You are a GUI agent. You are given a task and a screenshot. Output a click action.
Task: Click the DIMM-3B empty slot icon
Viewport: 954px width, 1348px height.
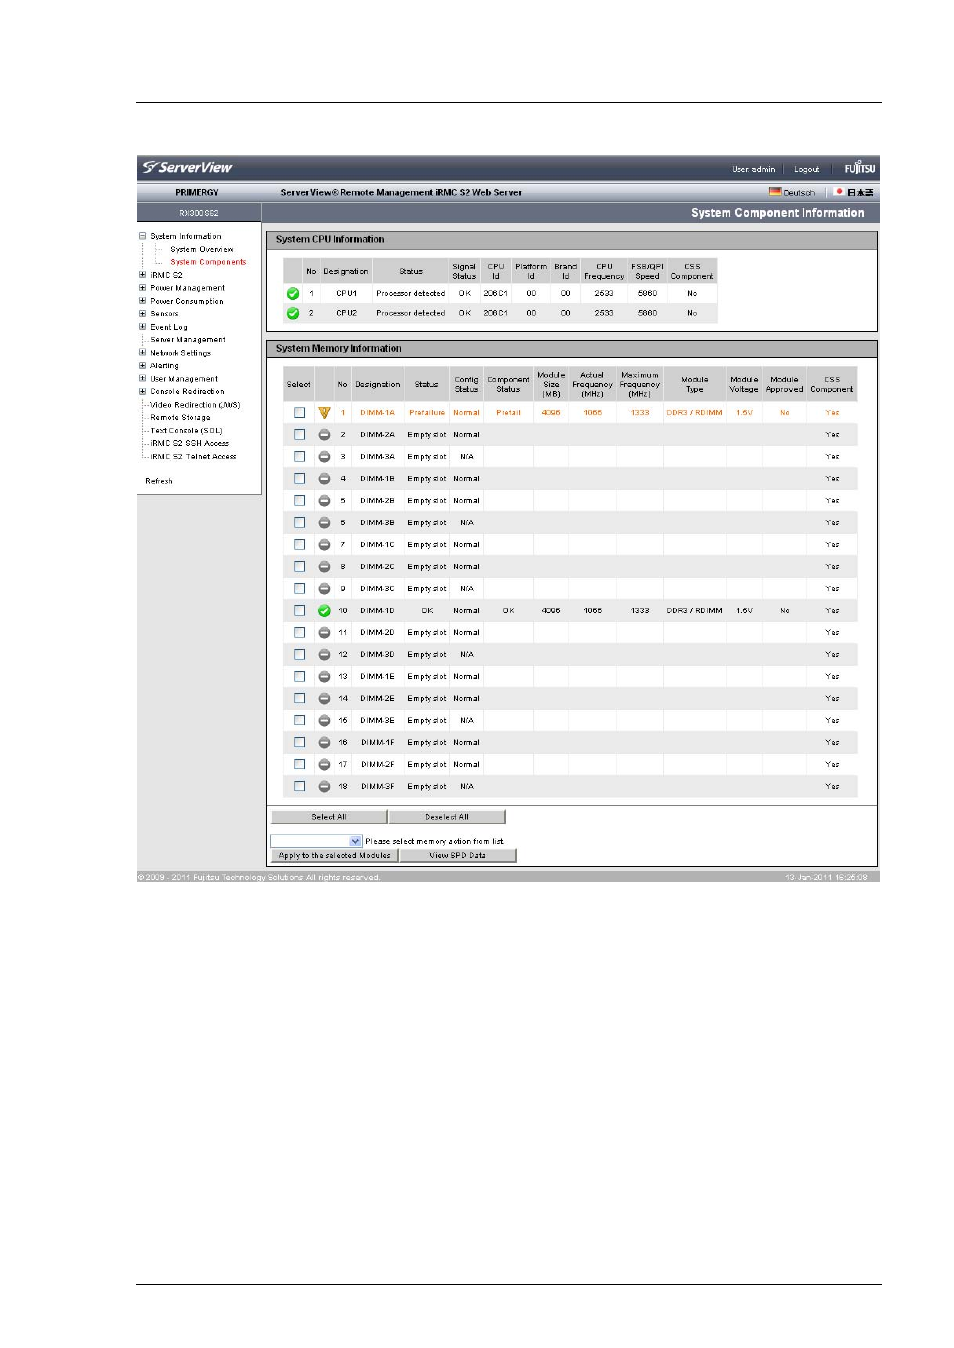324,523
